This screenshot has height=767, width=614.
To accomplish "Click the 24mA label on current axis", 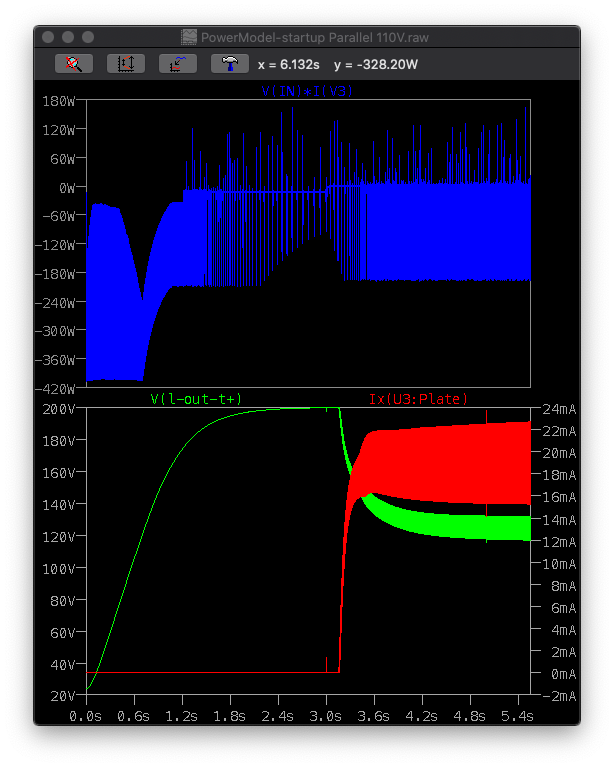I will [x=559, y=409].
